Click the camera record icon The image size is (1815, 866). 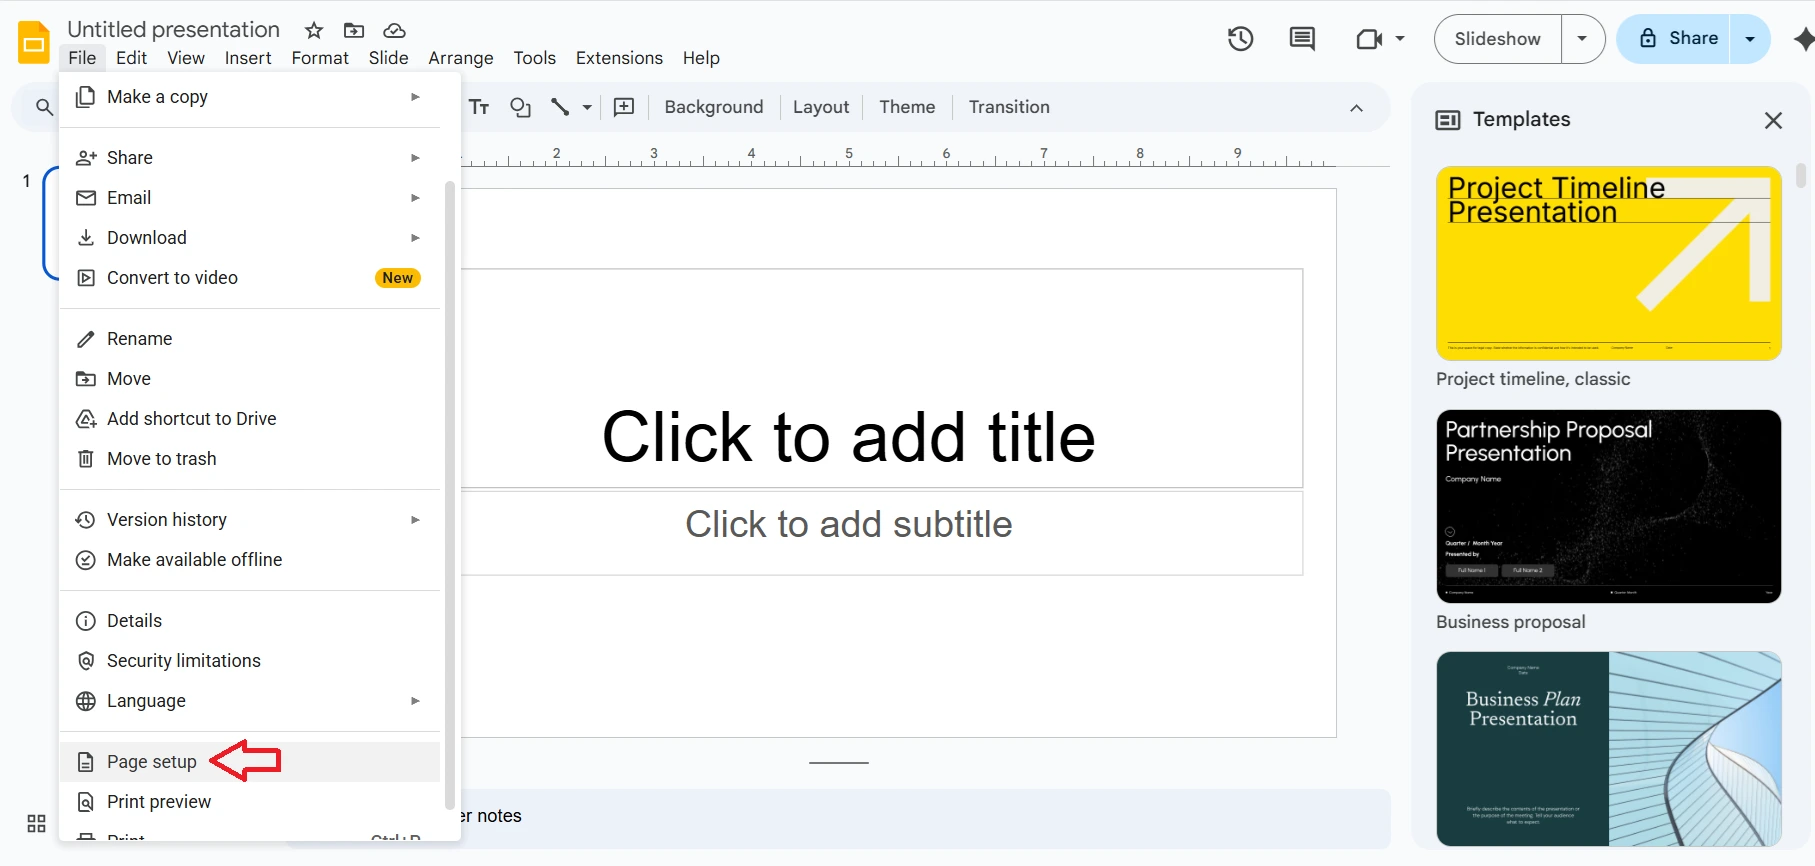coord(1369,39)
